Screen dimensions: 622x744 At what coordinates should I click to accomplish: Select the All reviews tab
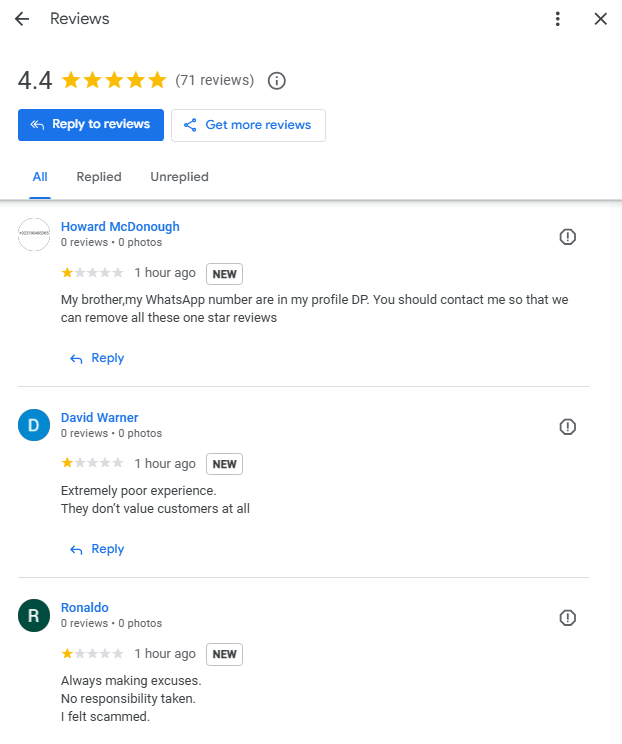(40, 177)
